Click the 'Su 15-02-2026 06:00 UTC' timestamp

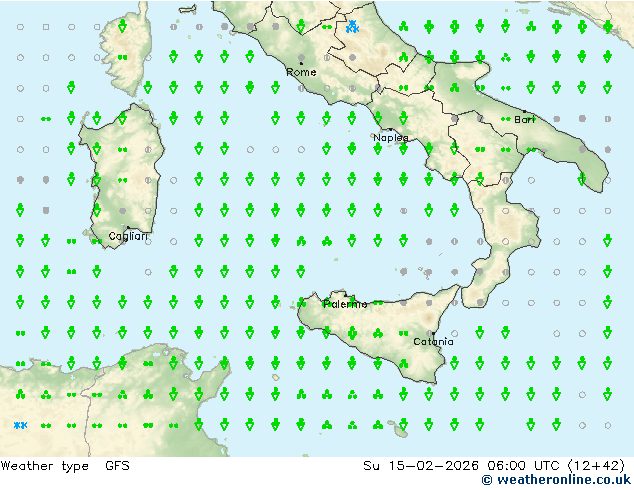click(461, 466)
